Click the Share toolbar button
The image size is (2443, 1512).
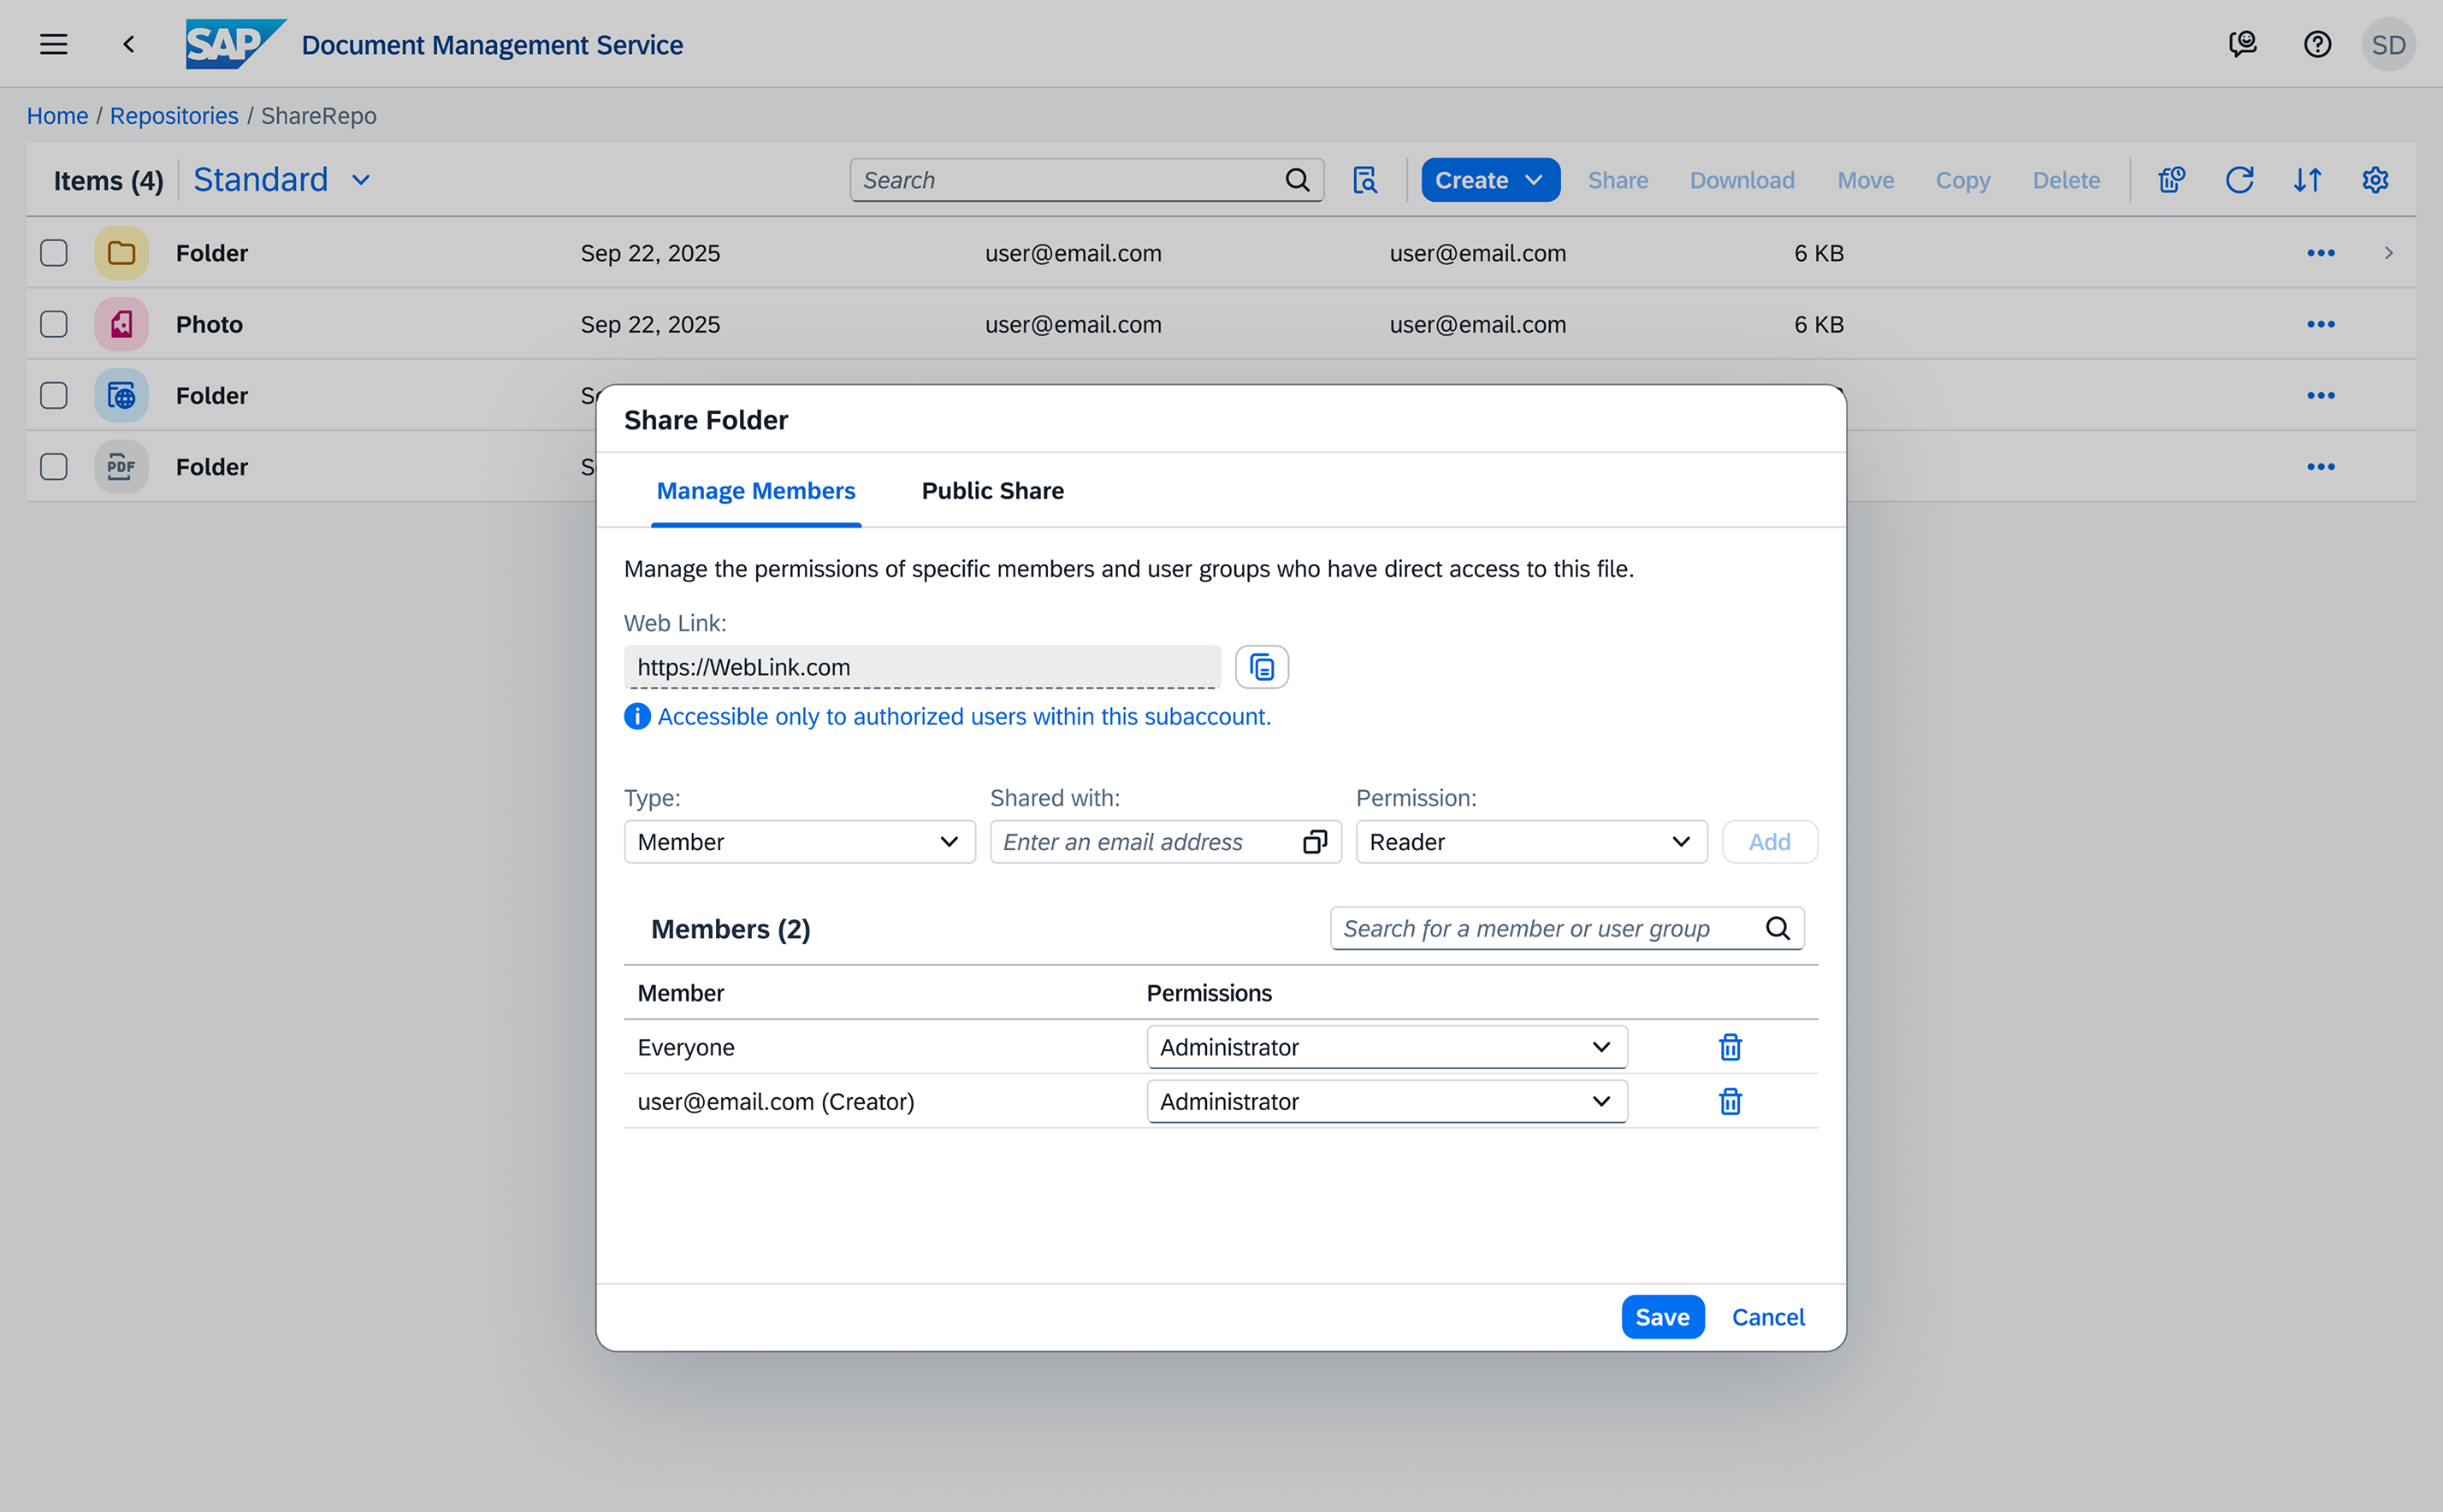[1618, 180]
